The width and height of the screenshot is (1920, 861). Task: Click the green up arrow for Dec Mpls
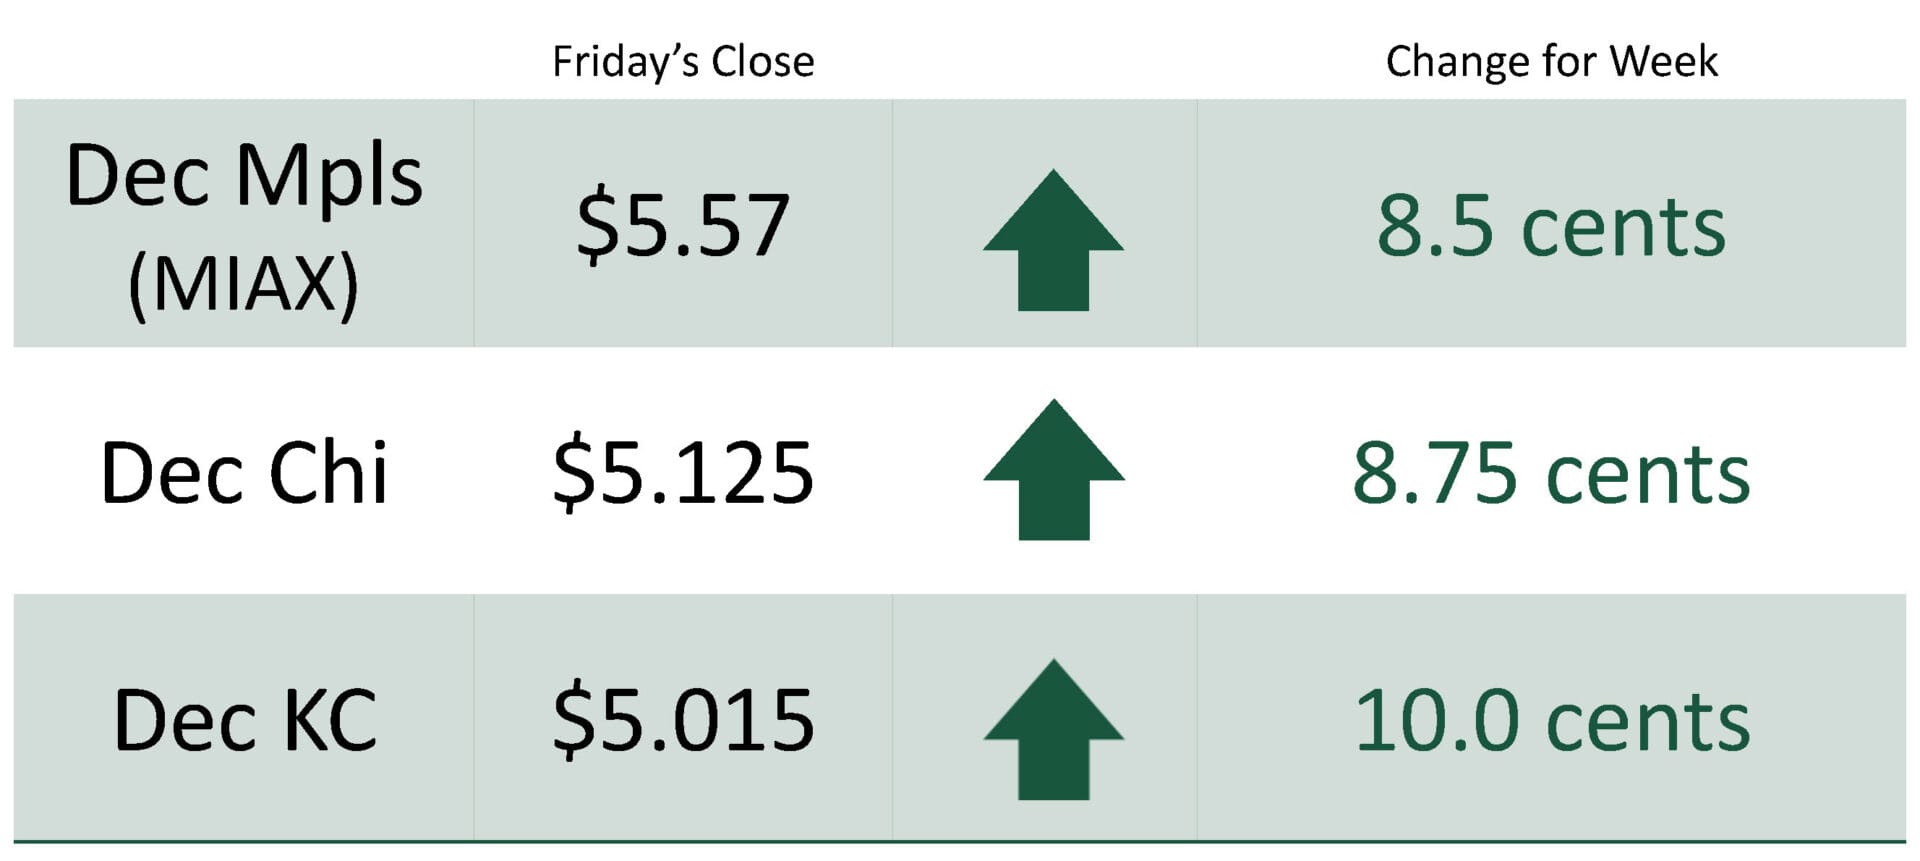[1053, 241]
